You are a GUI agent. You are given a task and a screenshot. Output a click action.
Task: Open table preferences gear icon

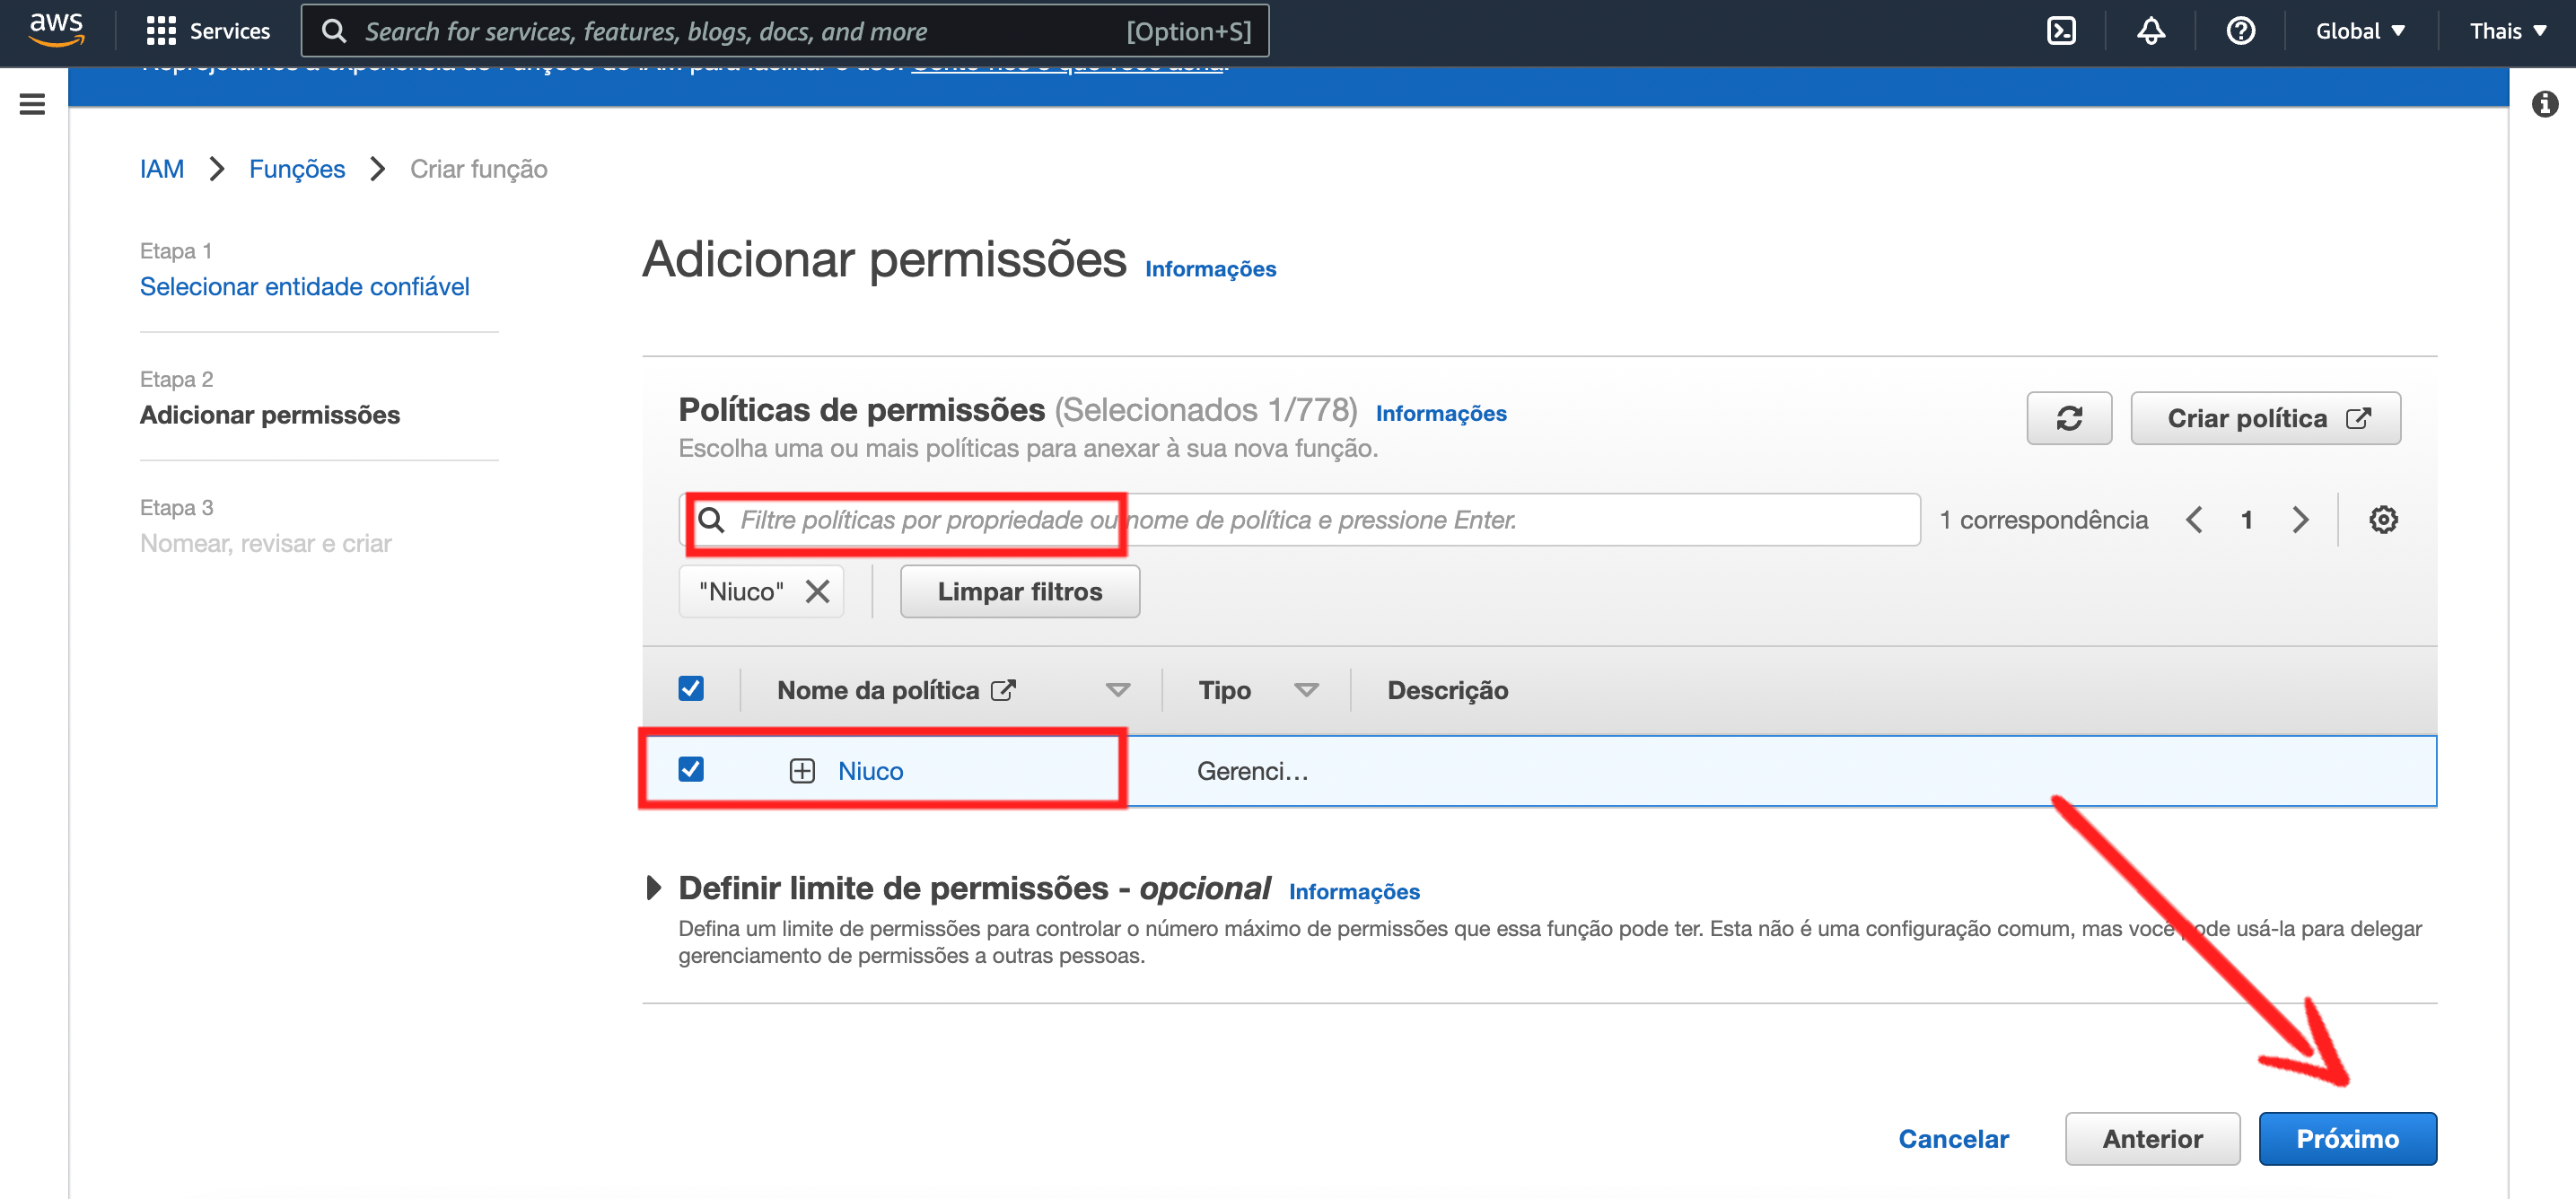click(2382, 520)
